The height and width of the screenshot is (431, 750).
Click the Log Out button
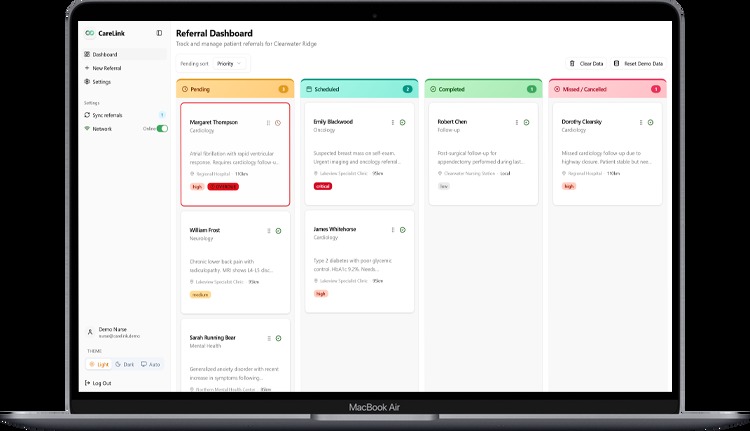pyautogui.click(x=98, y=383)
